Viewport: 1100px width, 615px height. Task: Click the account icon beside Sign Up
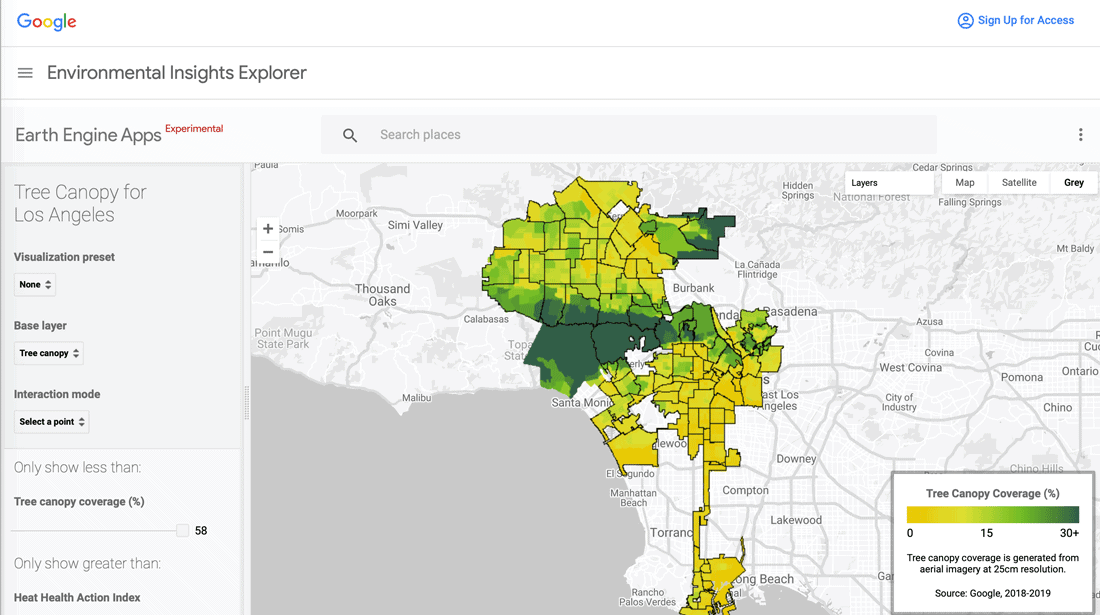tap(965, 20)
